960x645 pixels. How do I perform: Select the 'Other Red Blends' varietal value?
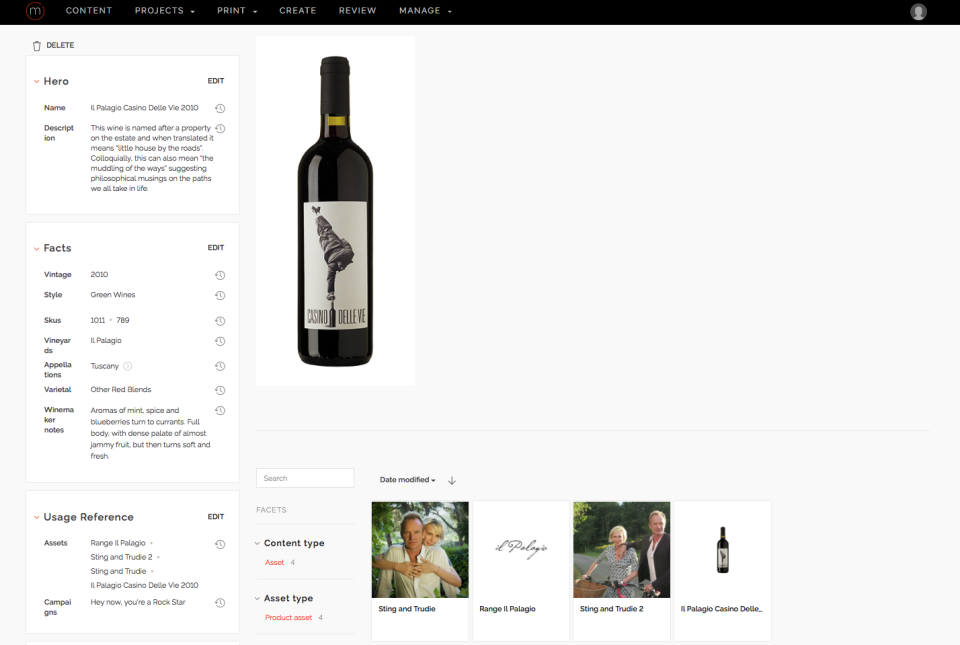pyautogui.click(x=121, y=389)
